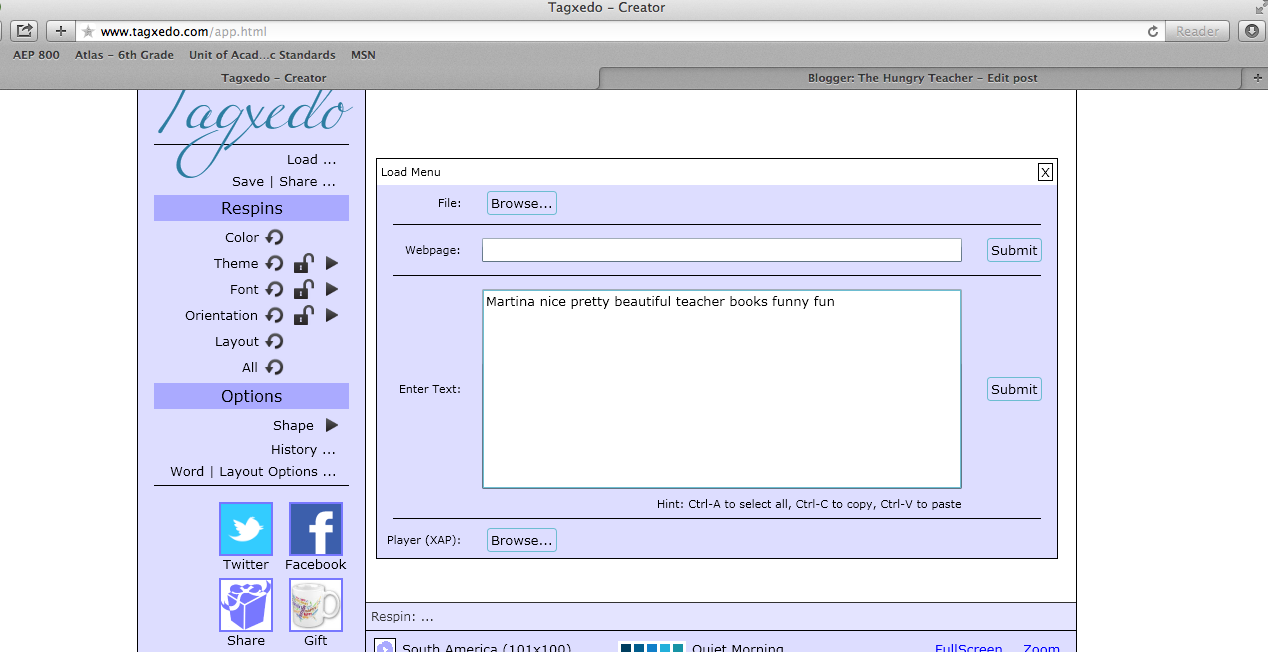Toggle the Theme lock
This screenshot has height=652, width=1268.
[303, 263]
